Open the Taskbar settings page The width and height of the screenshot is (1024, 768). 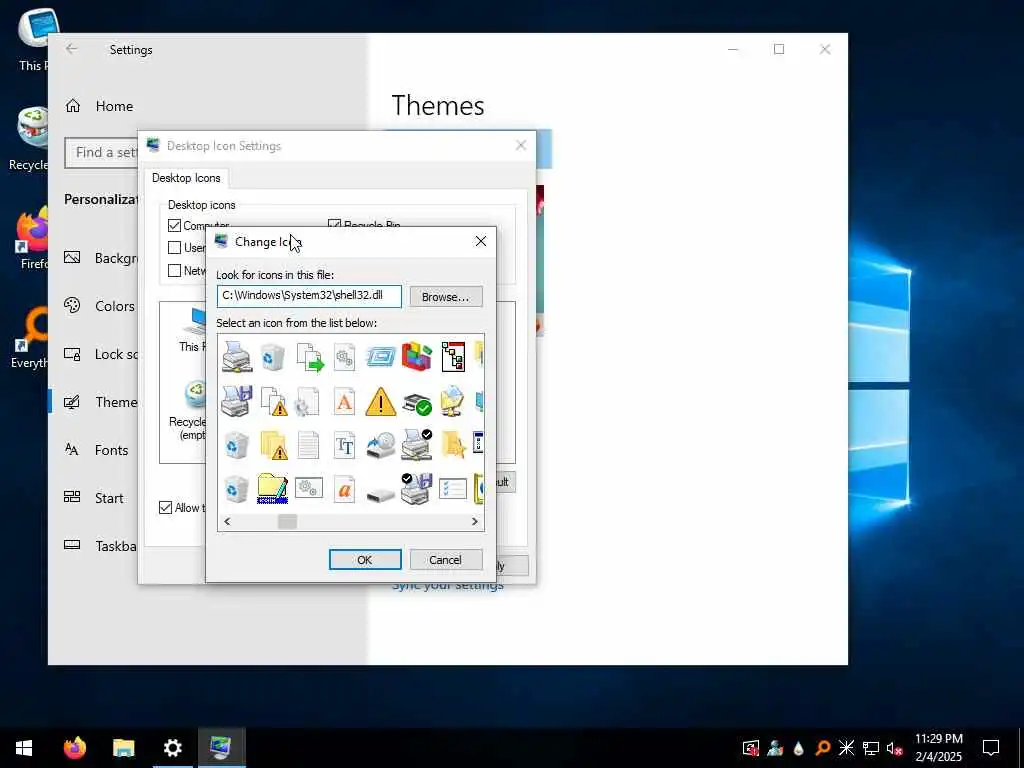[101, 546]
